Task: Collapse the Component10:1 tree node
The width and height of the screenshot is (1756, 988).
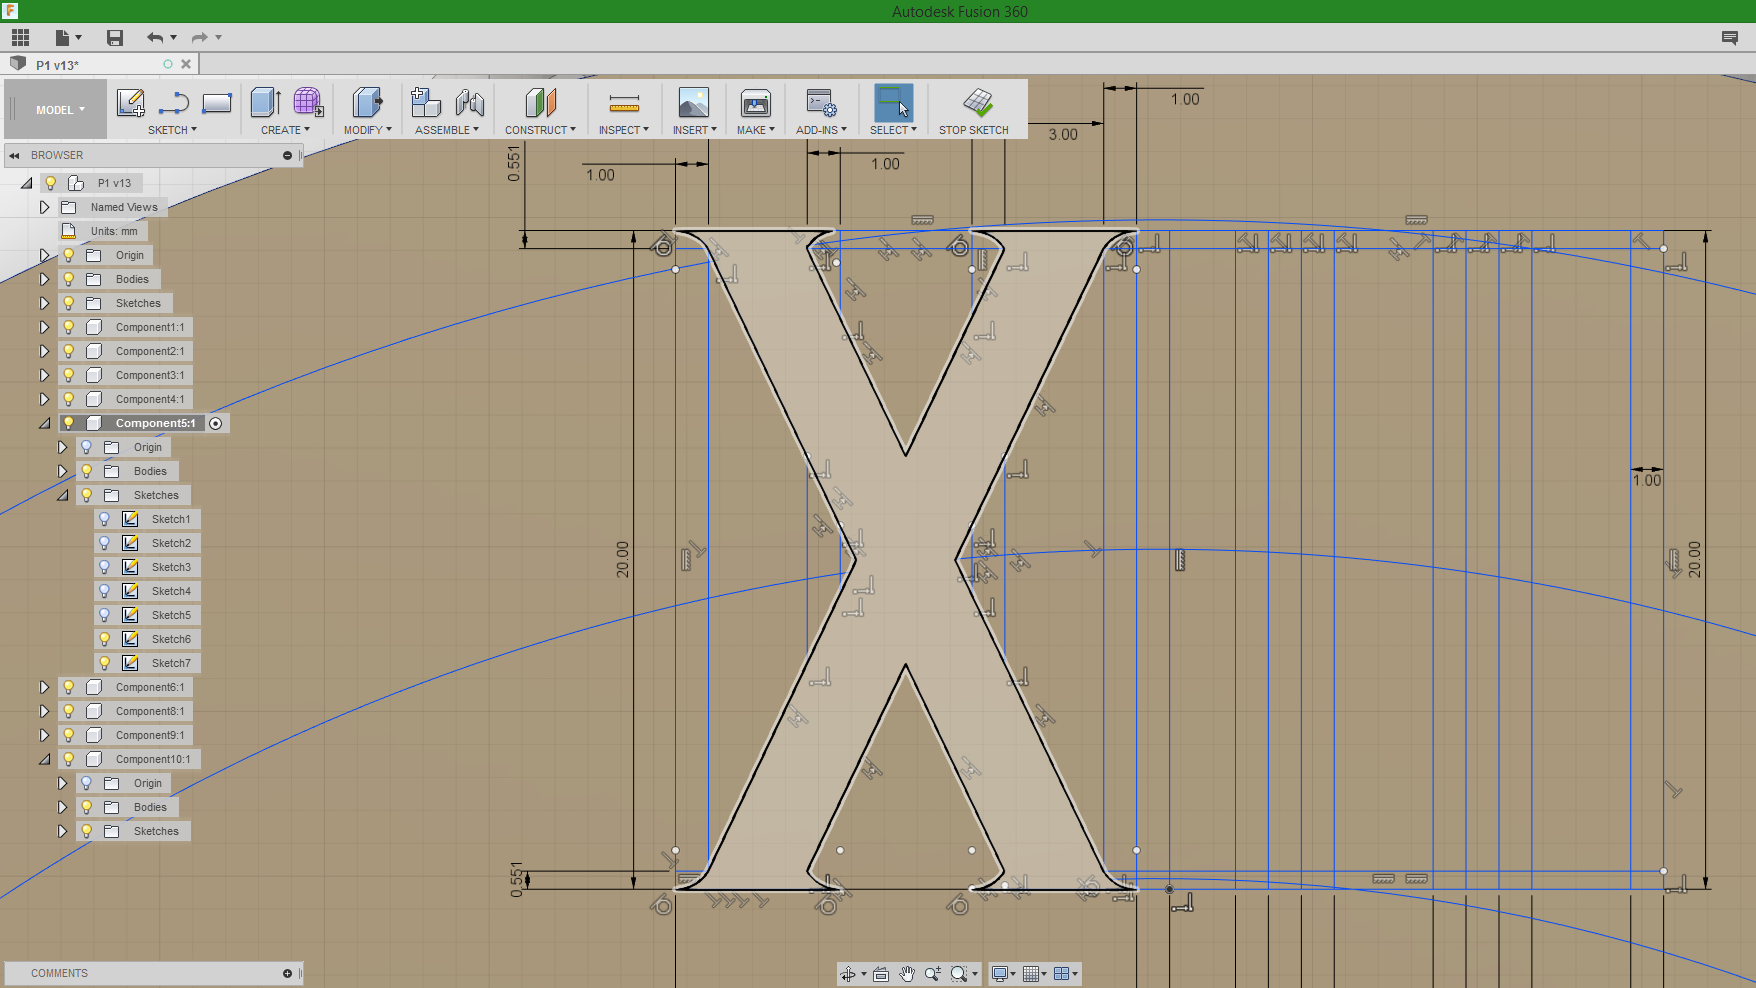Action: click(45, 760)
